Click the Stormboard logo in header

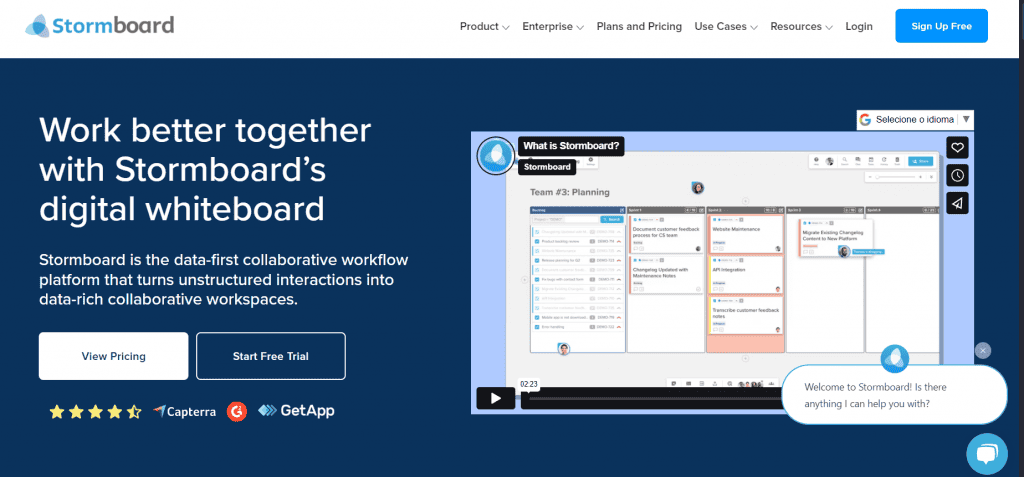tap(100, 25)
